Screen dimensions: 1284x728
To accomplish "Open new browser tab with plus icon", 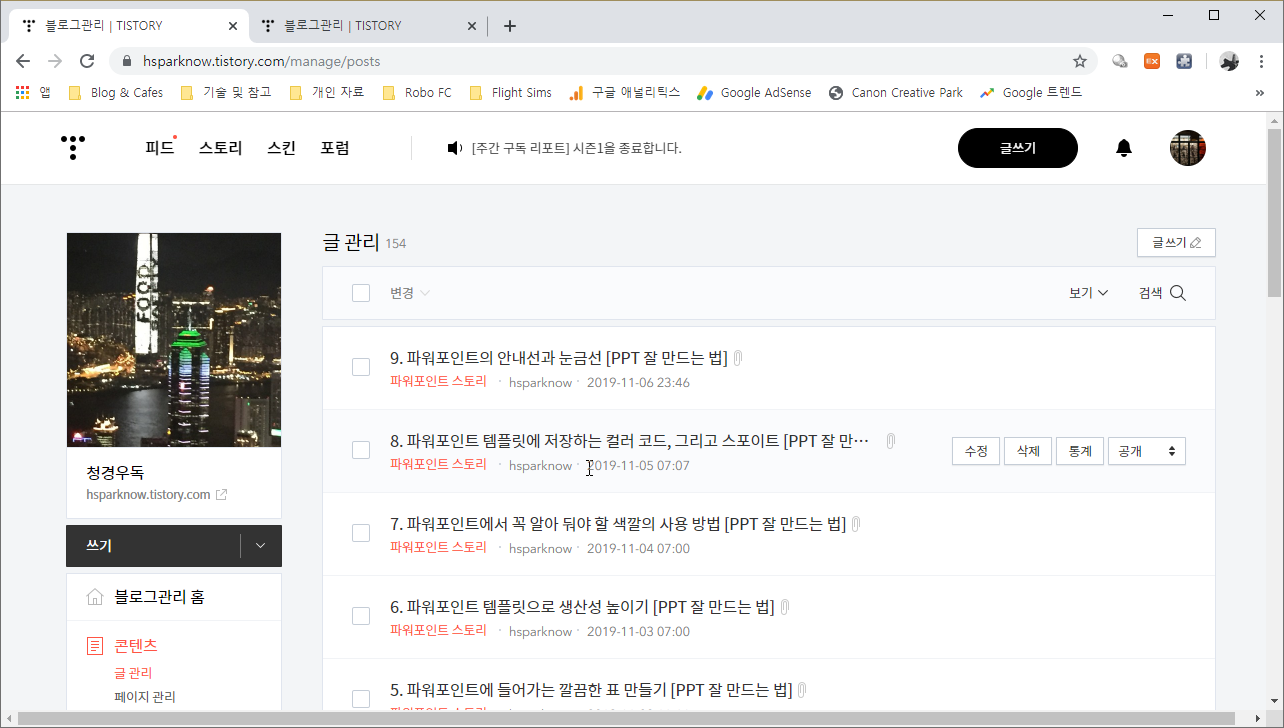I will (x=510, y=26).
